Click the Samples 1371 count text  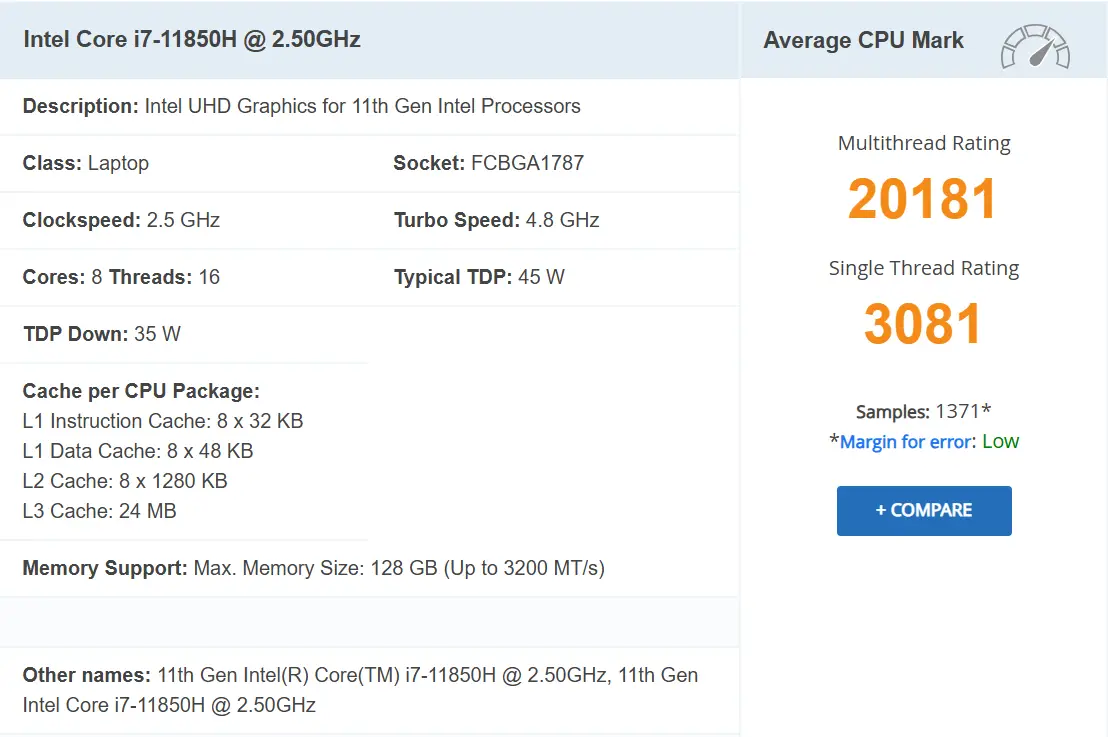pos(923,412)
